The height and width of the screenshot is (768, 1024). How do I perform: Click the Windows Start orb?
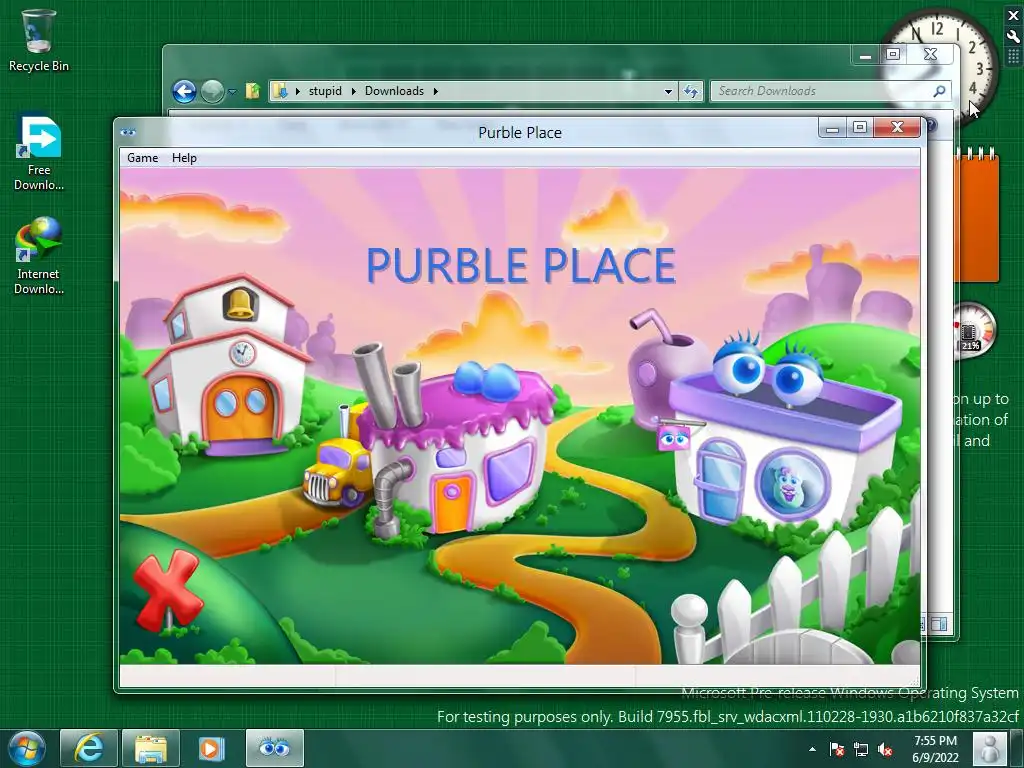(27, 748)
